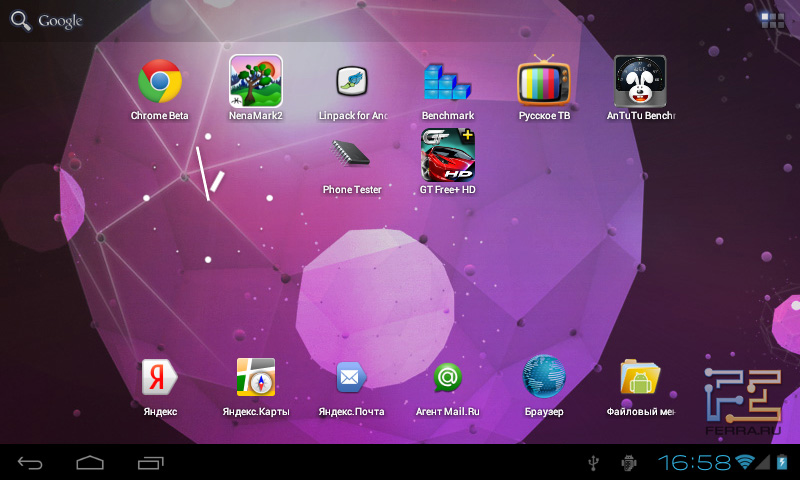Image resolution: width=800 pixels, height=480 pixels.
Task: Launch AnTuTu Benchmark app
Action: [640, 82]
